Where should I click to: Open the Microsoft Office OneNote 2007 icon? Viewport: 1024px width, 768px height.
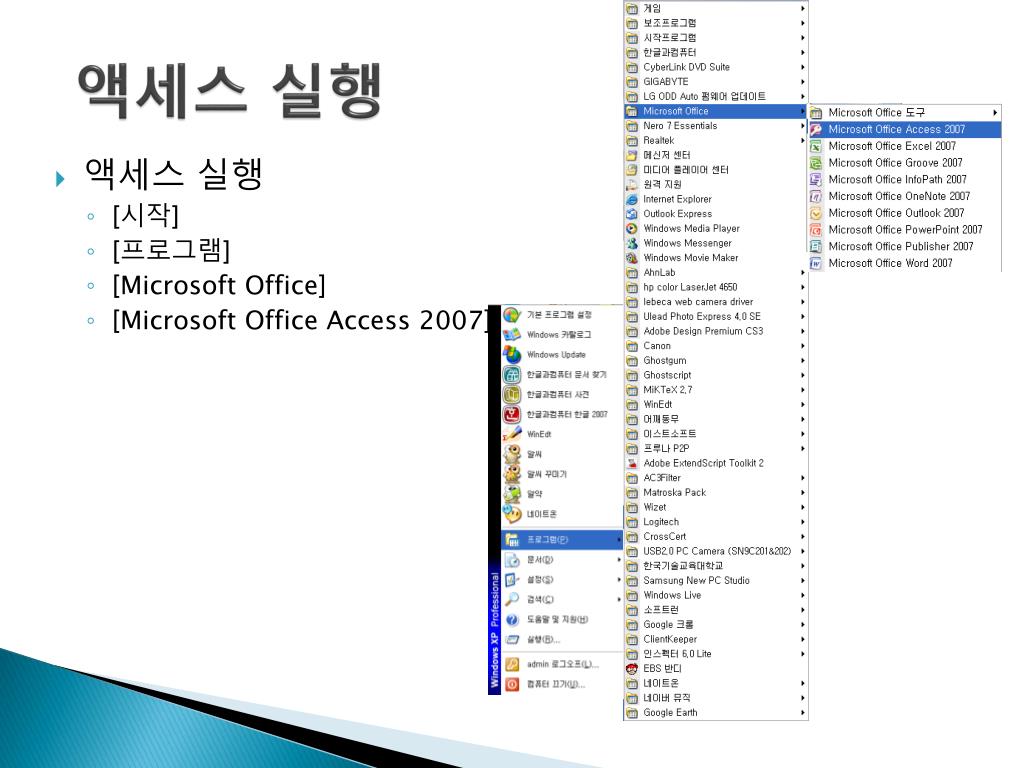[816, 197]
